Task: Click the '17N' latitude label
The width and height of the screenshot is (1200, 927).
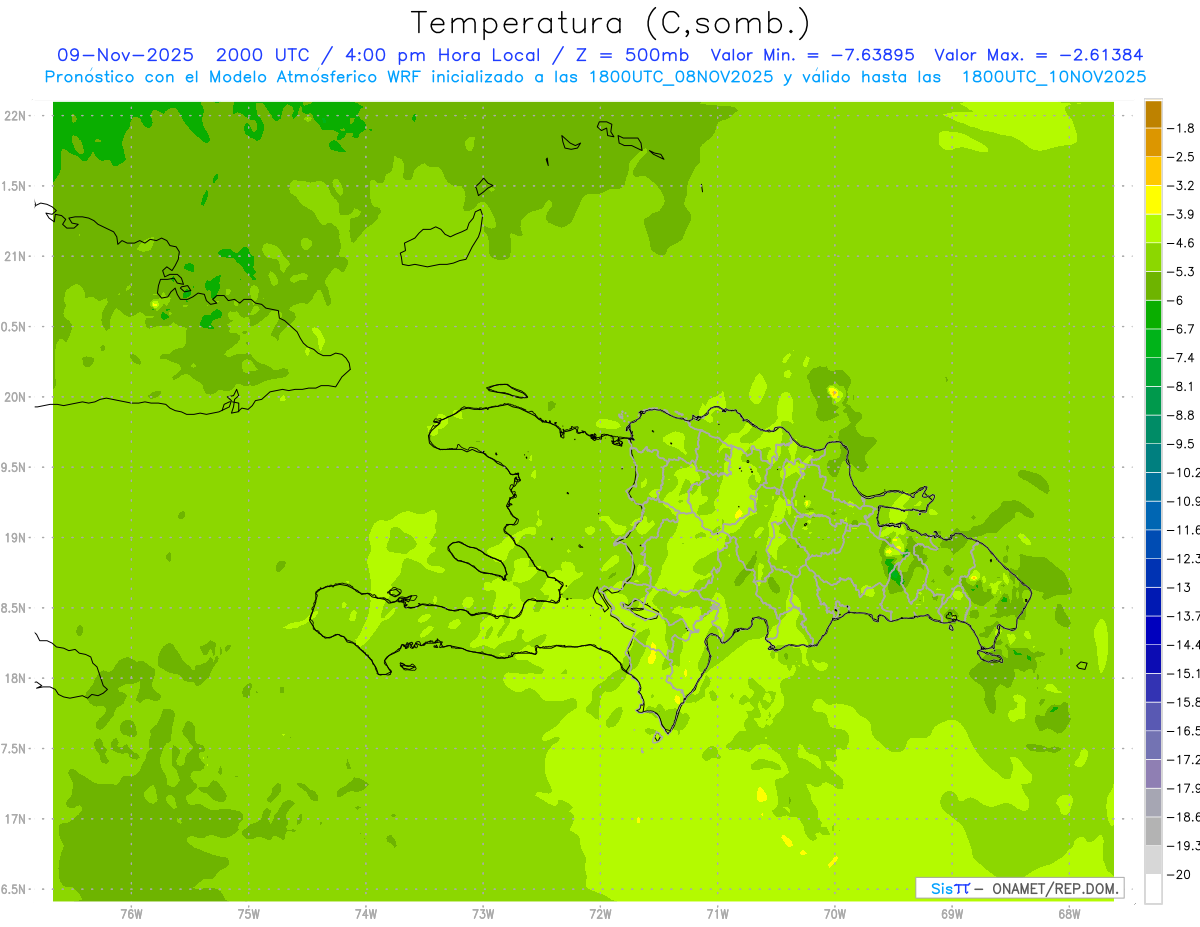Action: click(15, 819)
